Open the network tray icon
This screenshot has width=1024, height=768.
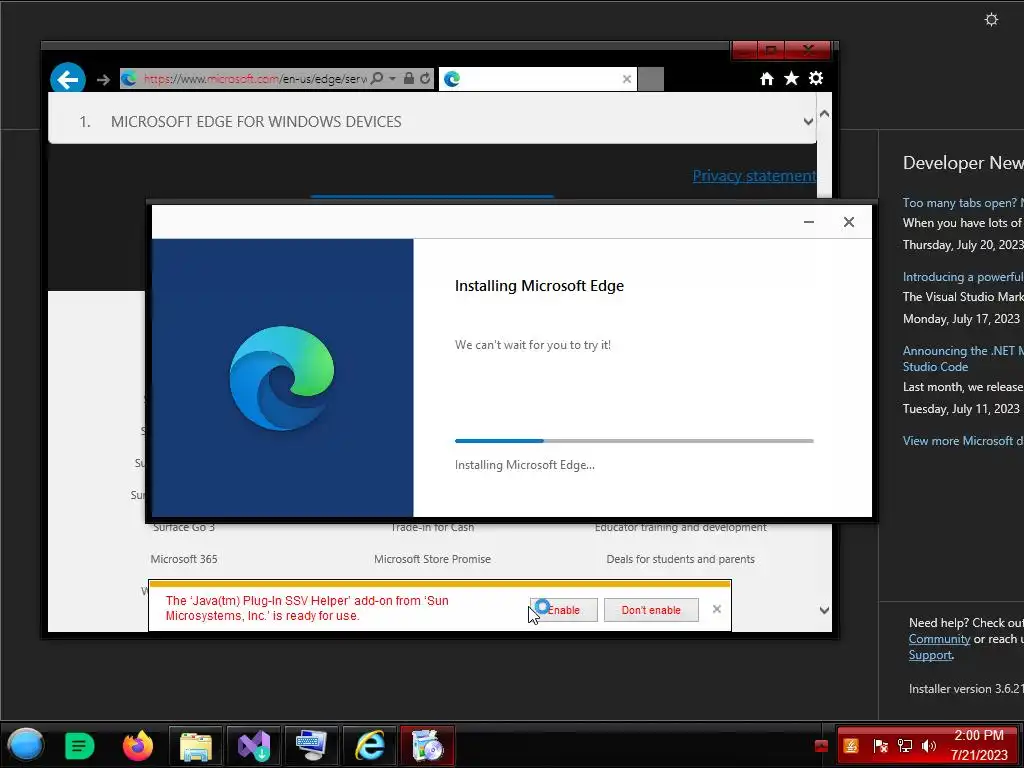tap(905, 746)
